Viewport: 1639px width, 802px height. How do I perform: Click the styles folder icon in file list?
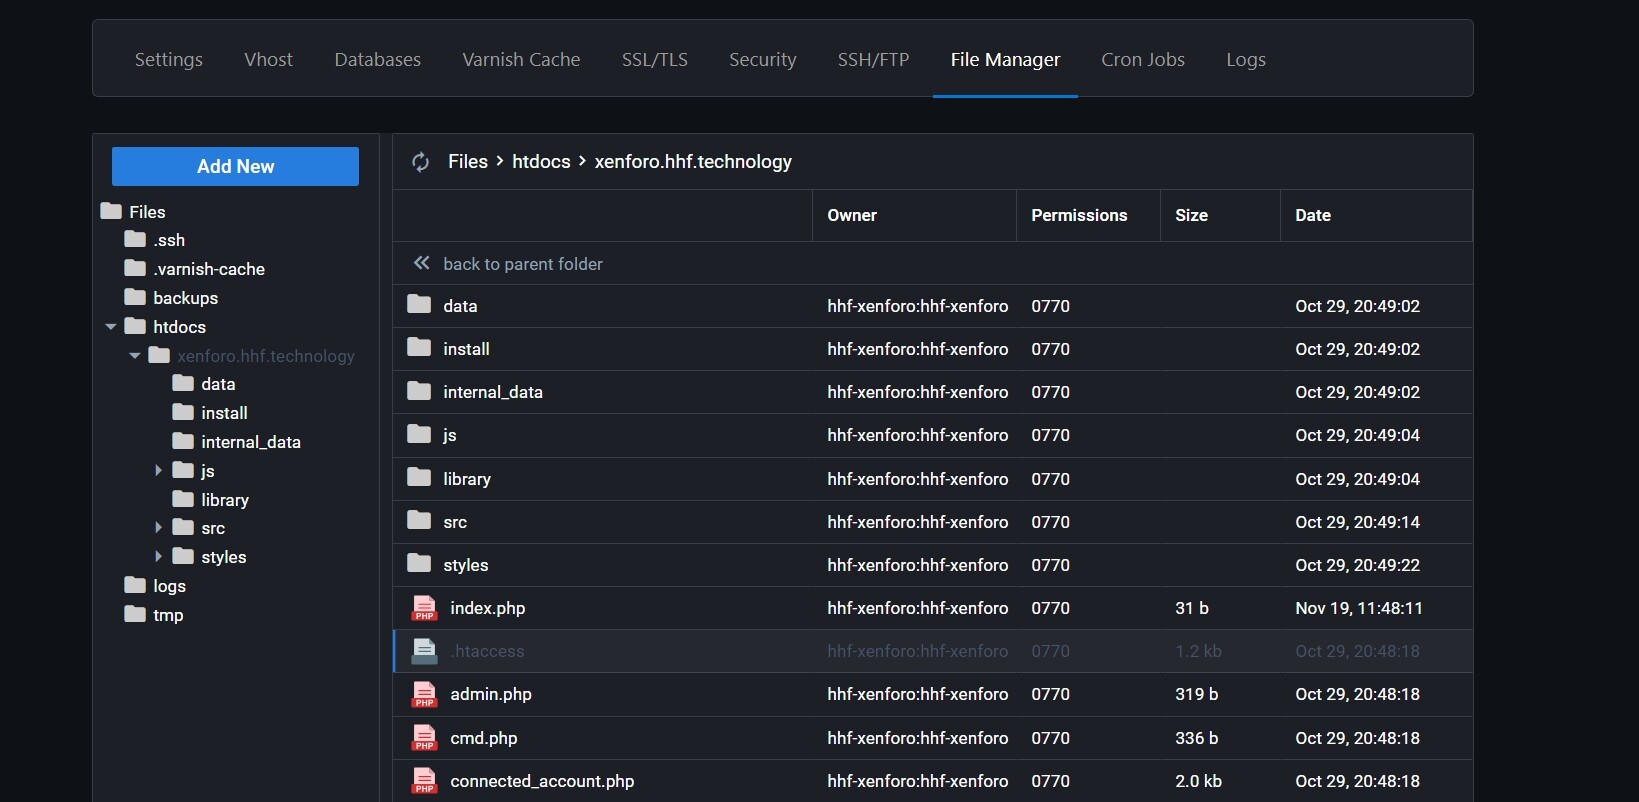pos(419,563)
